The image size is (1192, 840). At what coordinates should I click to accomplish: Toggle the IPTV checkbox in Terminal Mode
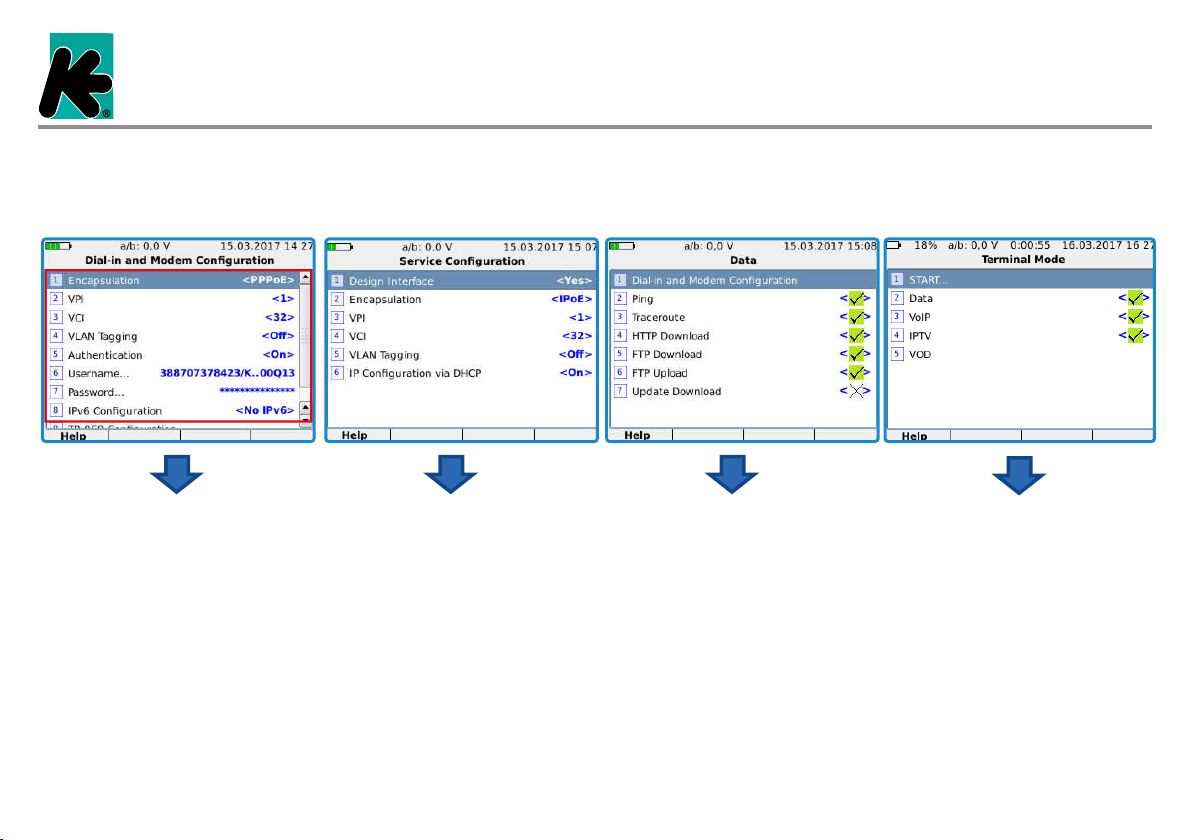1133,335
